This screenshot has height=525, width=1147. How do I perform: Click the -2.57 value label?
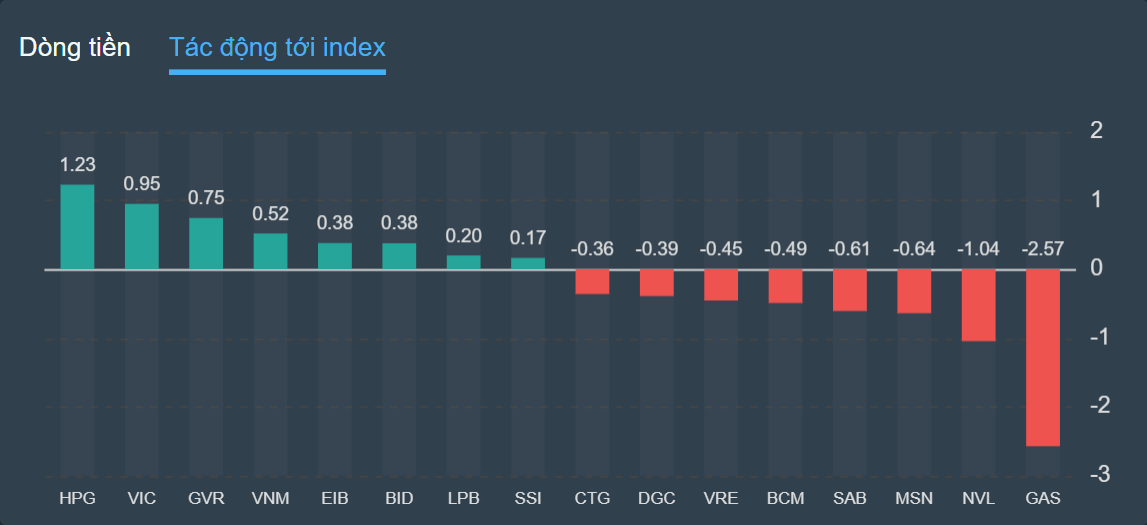[1043, 249]
